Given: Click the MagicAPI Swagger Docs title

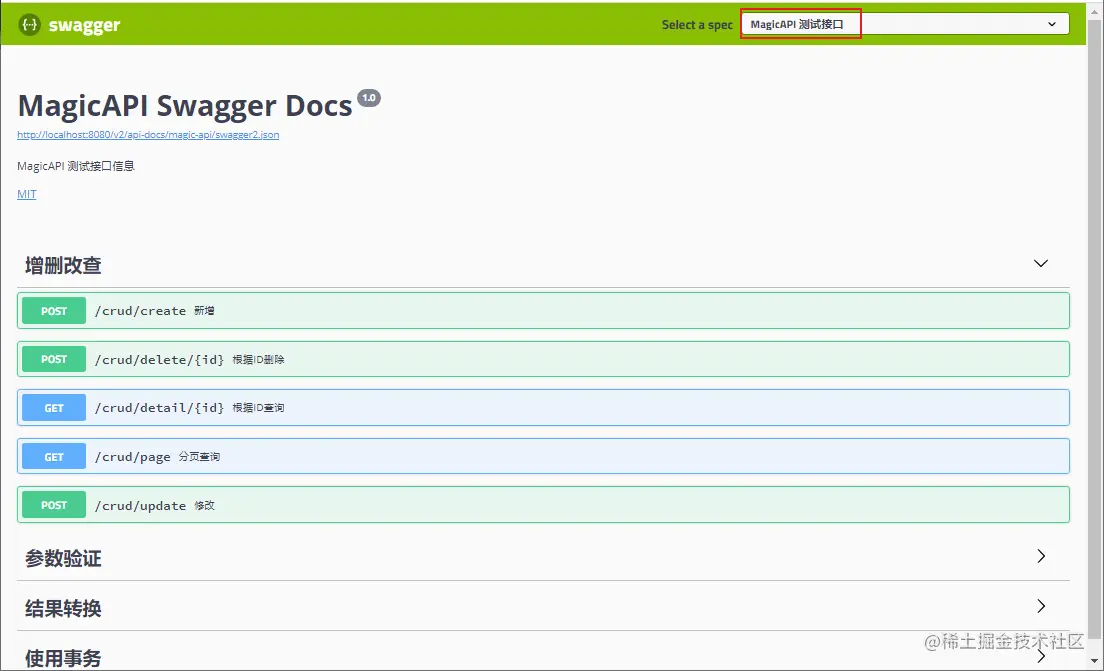Looking at the screenshot, I should point(184,106).
